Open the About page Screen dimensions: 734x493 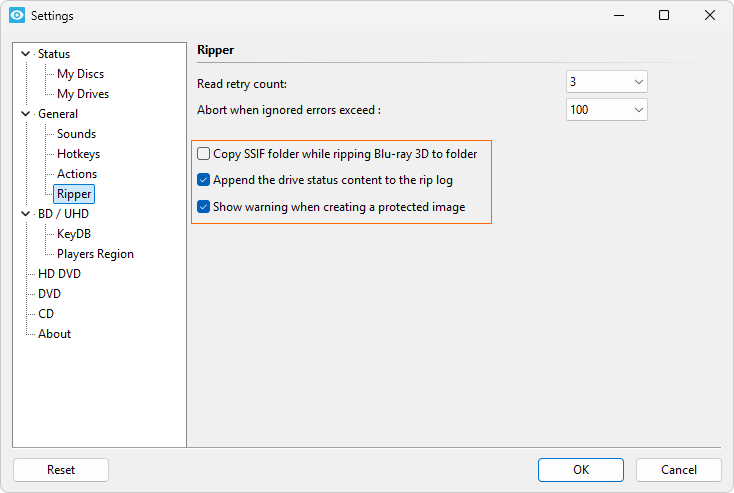tap(54, 334)
